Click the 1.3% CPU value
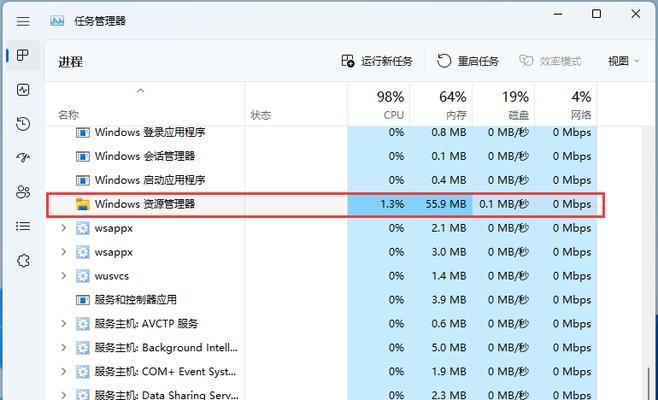Image resolution: width=658 pixels, height=400 pixels. click(x=392, y=204)
